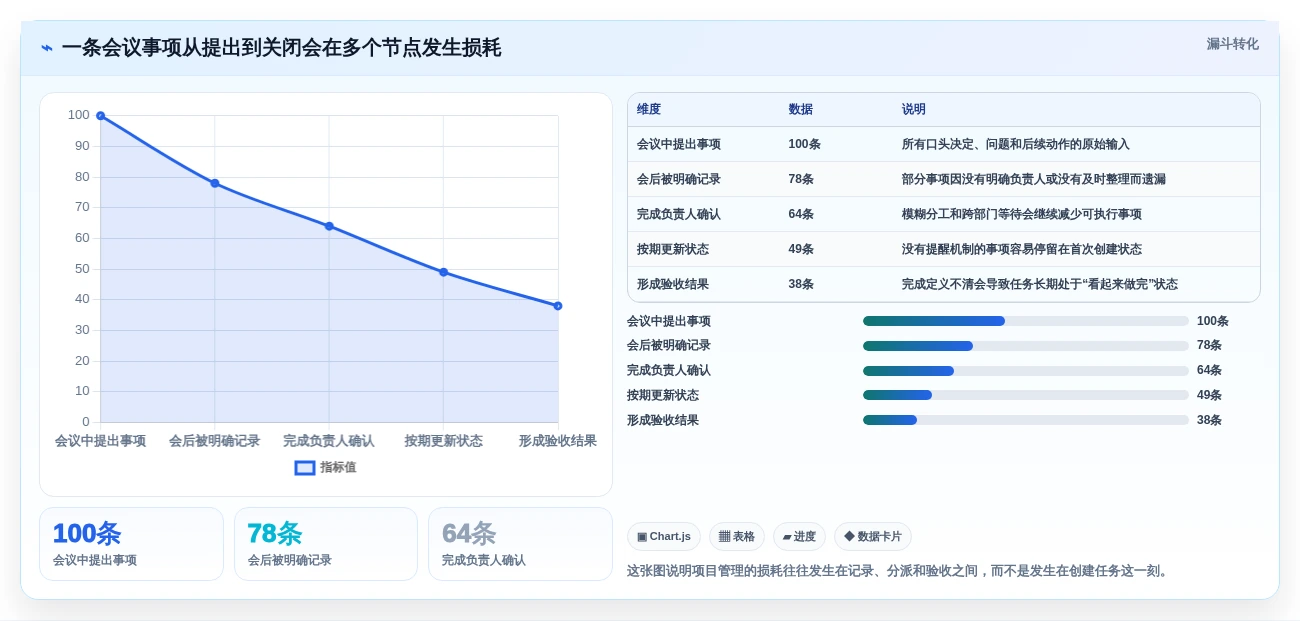Viewport: 1300px width, 621px height.
Task: Click table cell 完成负责人确认
Action: coord(679,214)
